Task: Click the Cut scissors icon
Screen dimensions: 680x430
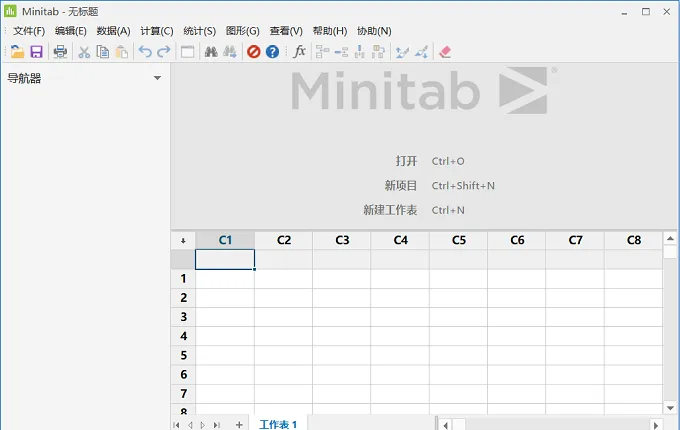Action: [84, 52]
